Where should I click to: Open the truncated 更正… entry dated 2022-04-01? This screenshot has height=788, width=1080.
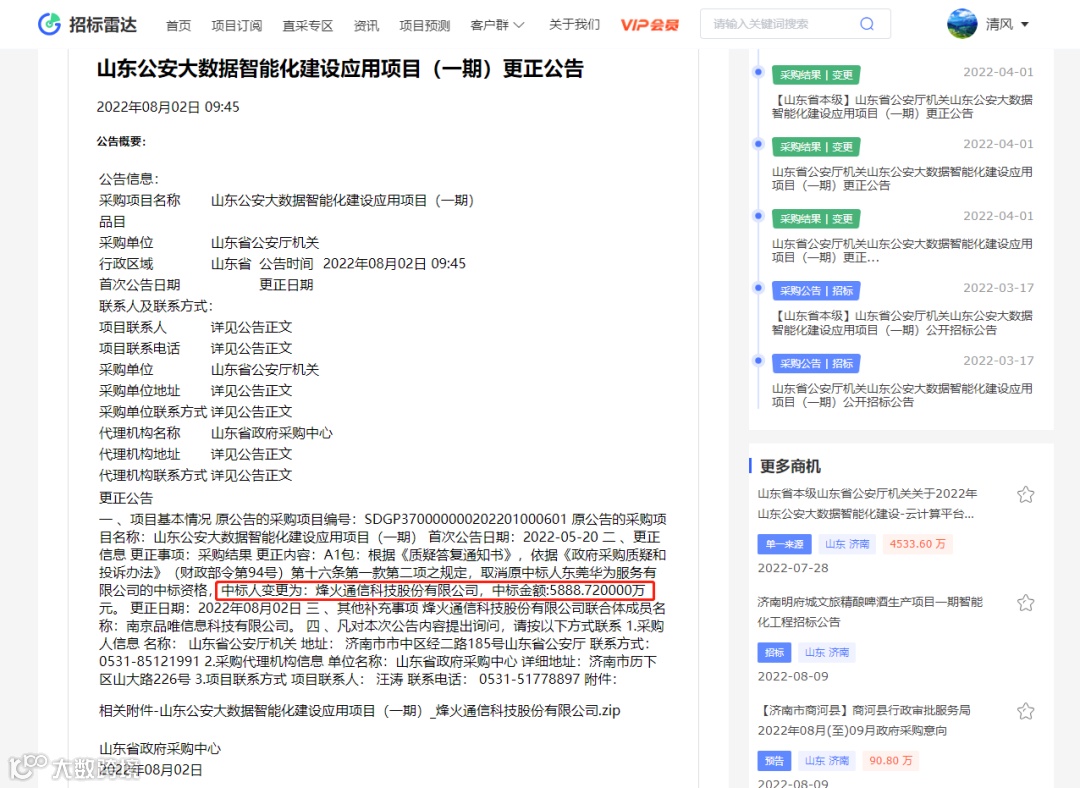tap(902, 250)
